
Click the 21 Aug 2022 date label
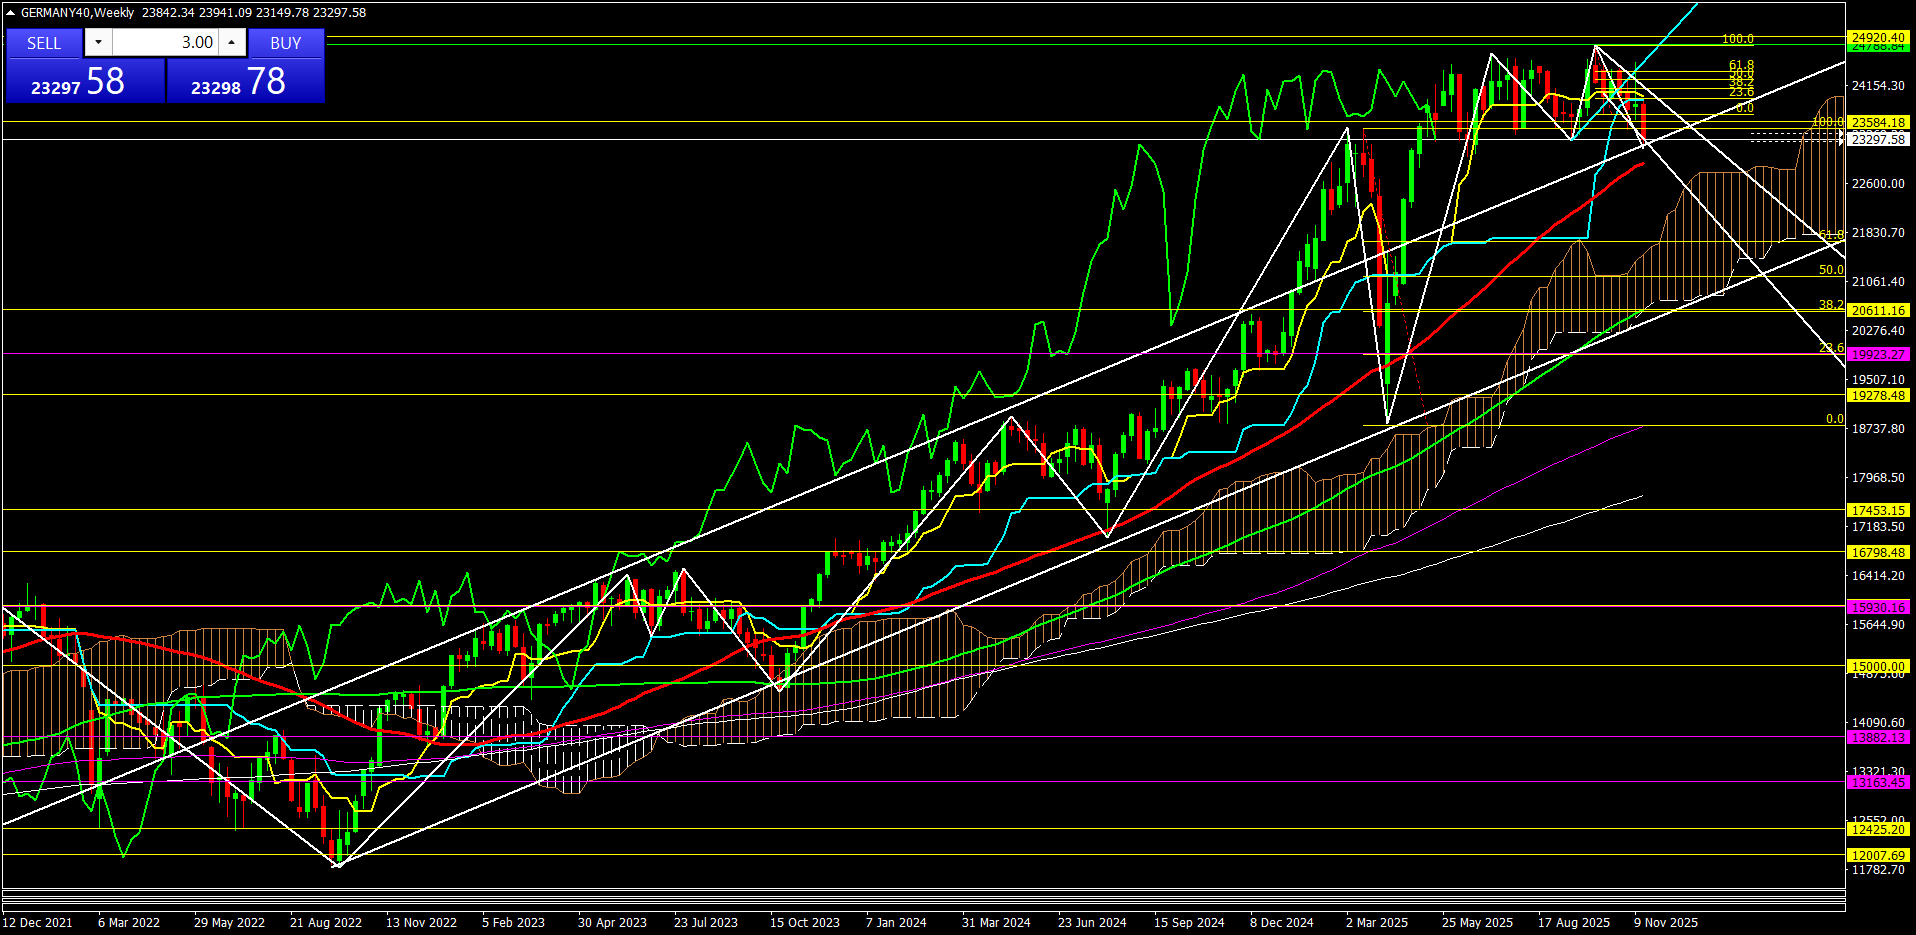point(325,923)
